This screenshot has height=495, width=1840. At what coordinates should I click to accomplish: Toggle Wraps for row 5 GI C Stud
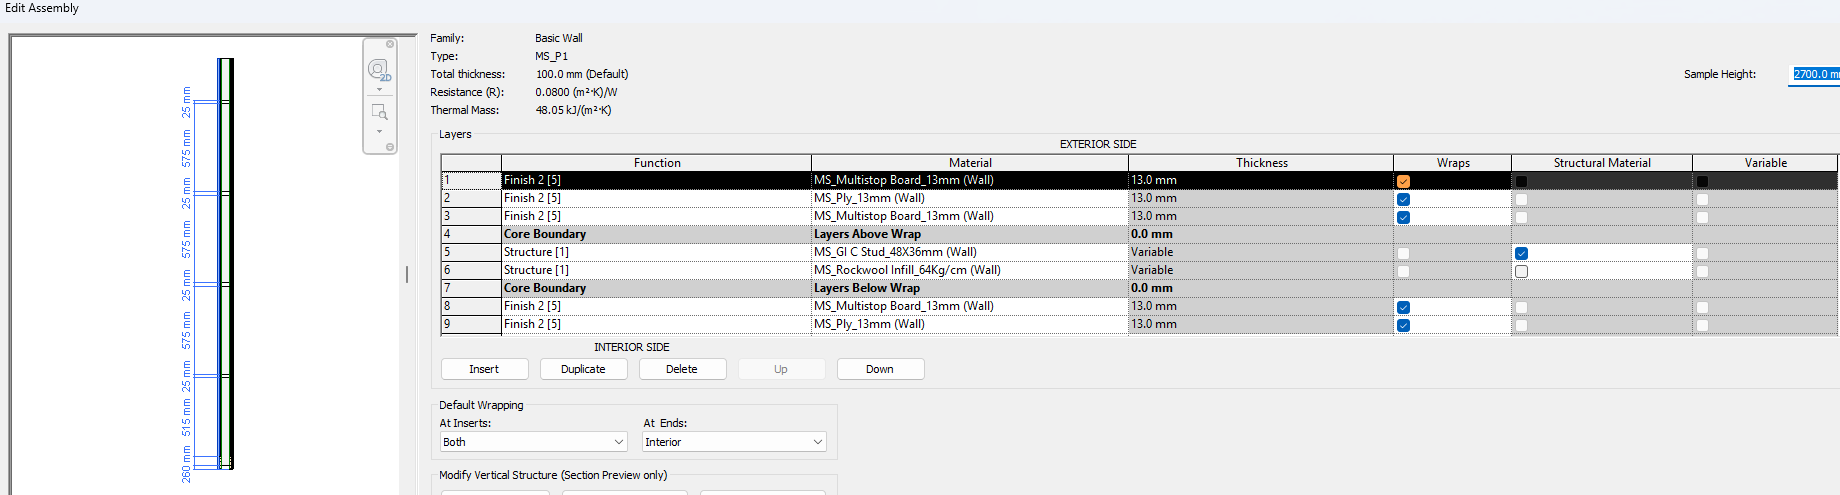click(1403, 253)
